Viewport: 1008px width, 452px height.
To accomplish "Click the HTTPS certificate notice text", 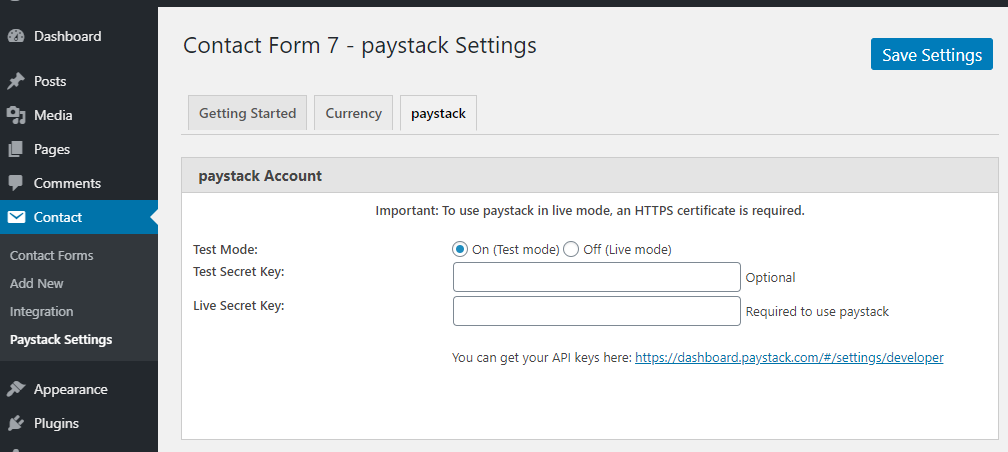I will coord(590,211).
